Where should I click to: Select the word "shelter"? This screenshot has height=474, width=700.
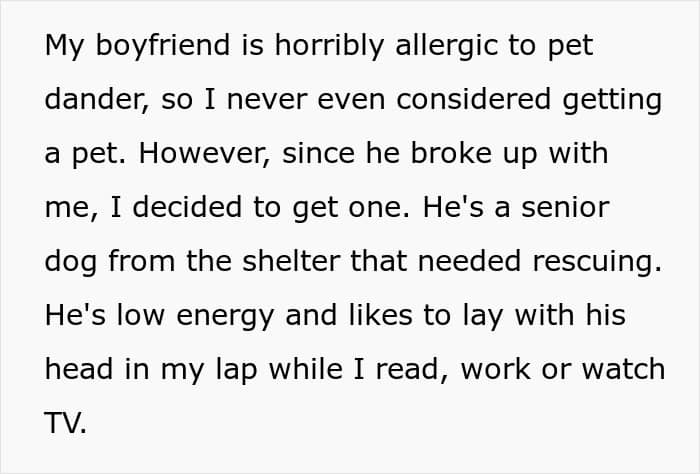291,261
